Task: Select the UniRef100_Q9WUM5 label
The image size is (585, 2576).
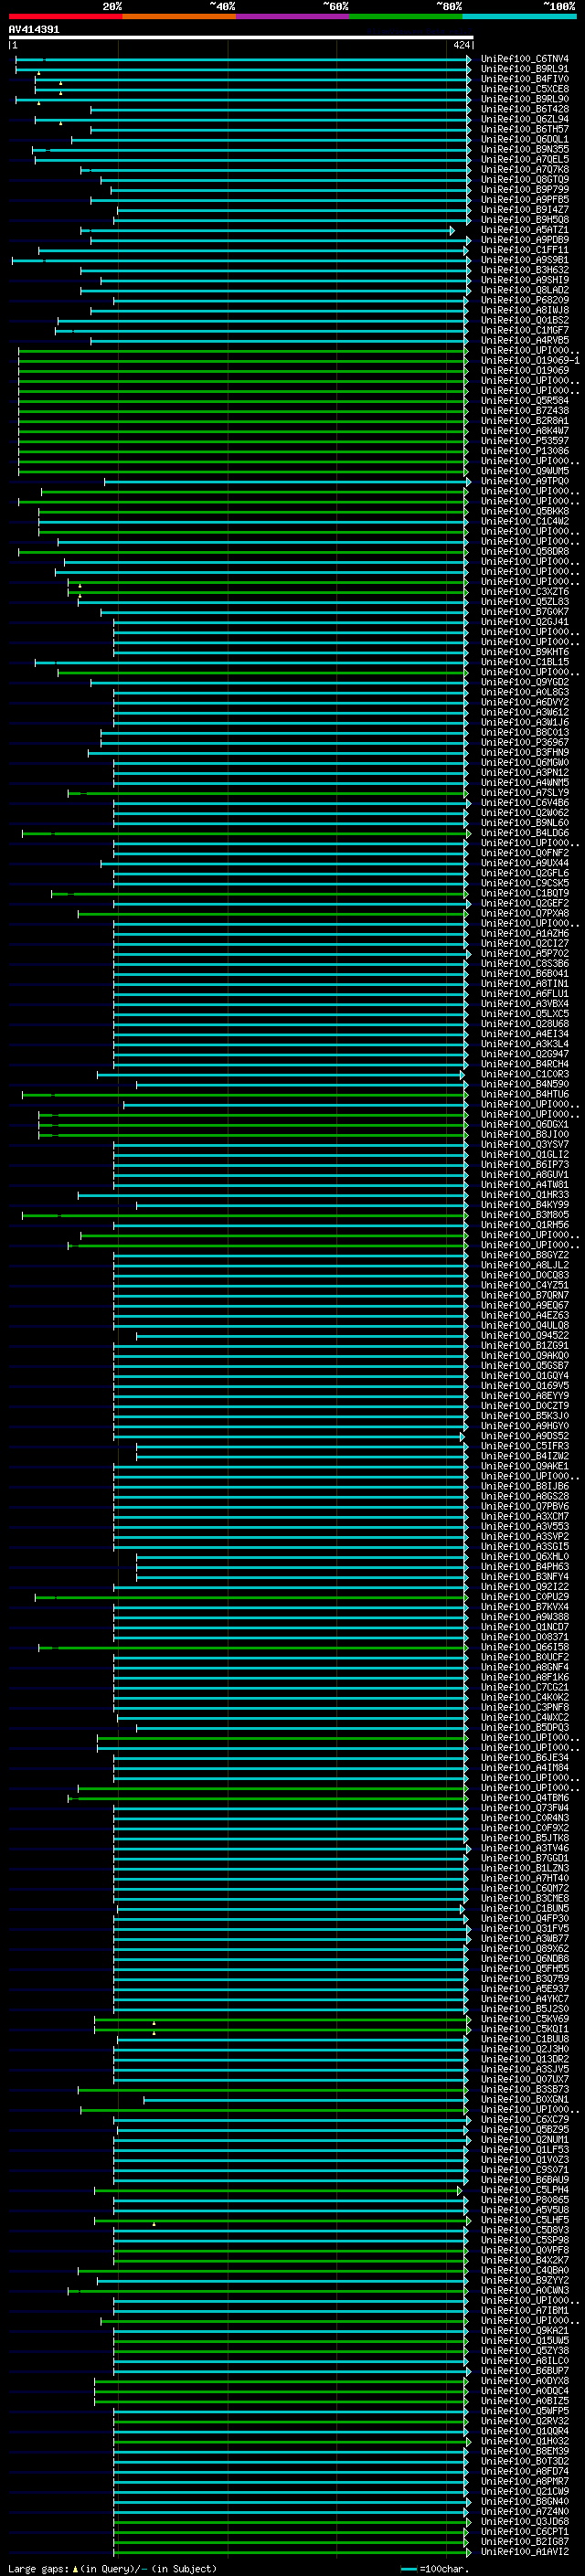Action: click(x=525, y=471)
